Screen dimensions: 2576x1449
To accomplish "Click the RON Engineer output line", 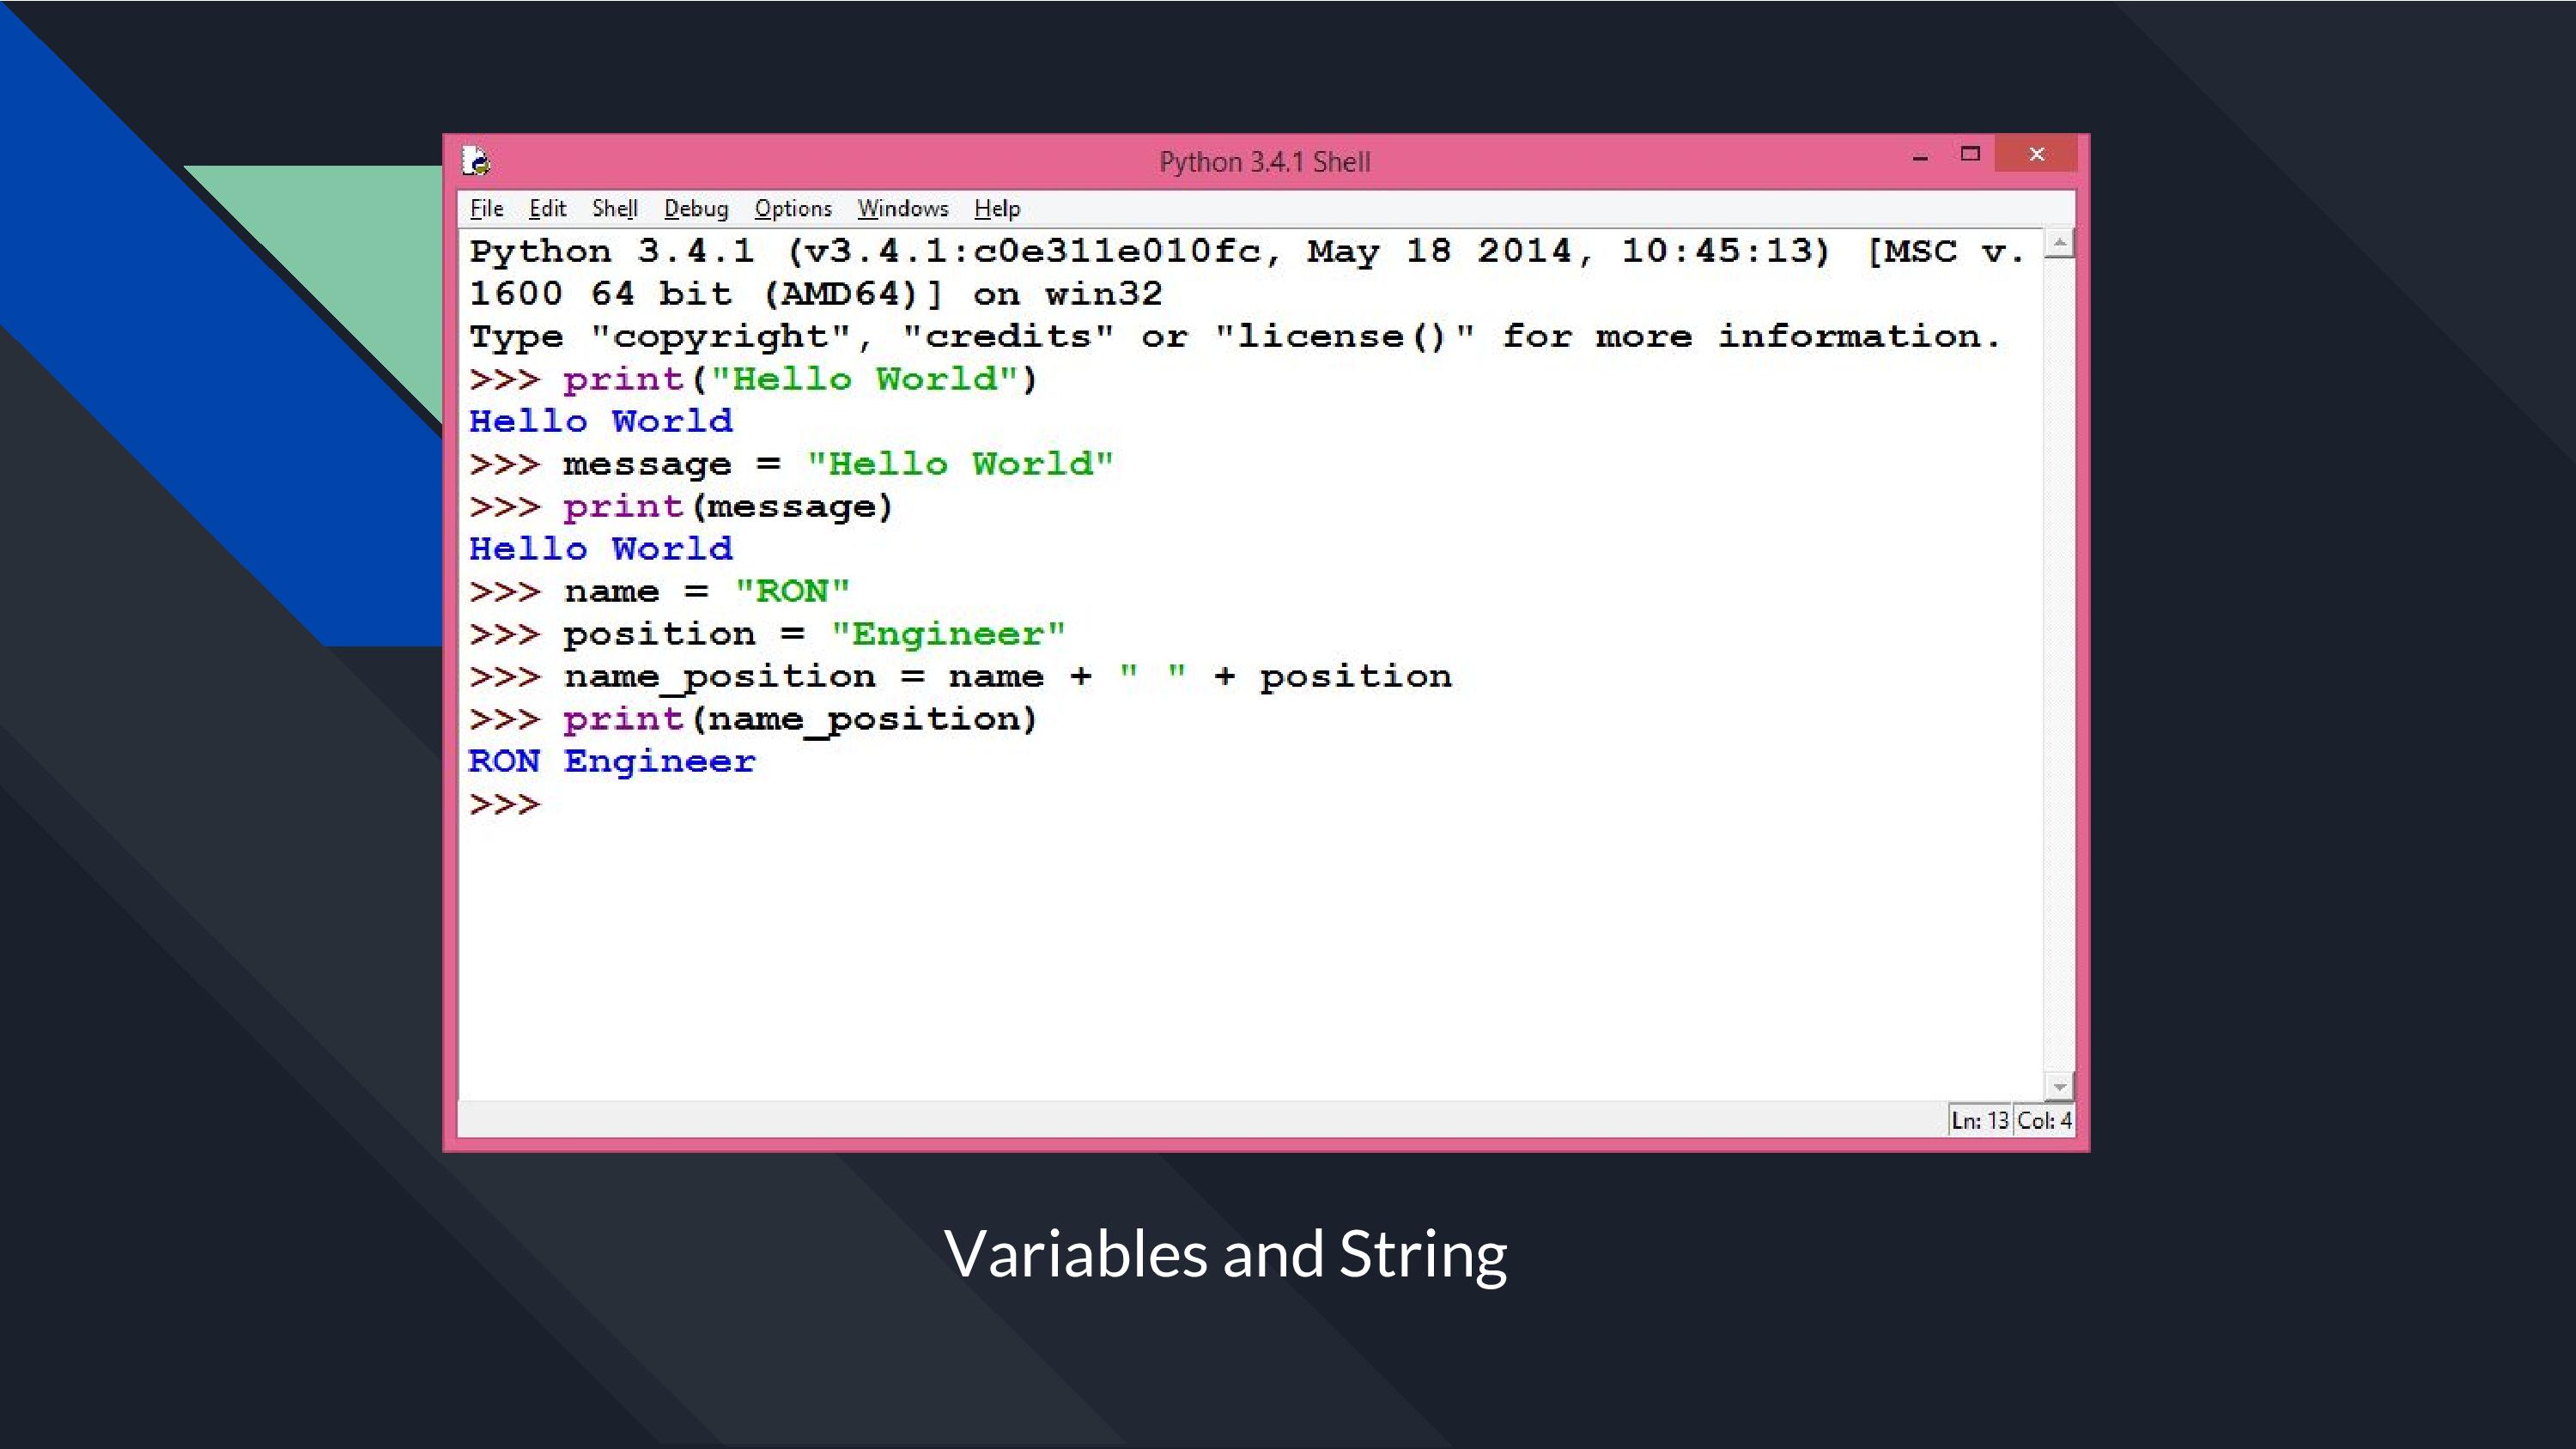I will [611, 761].
